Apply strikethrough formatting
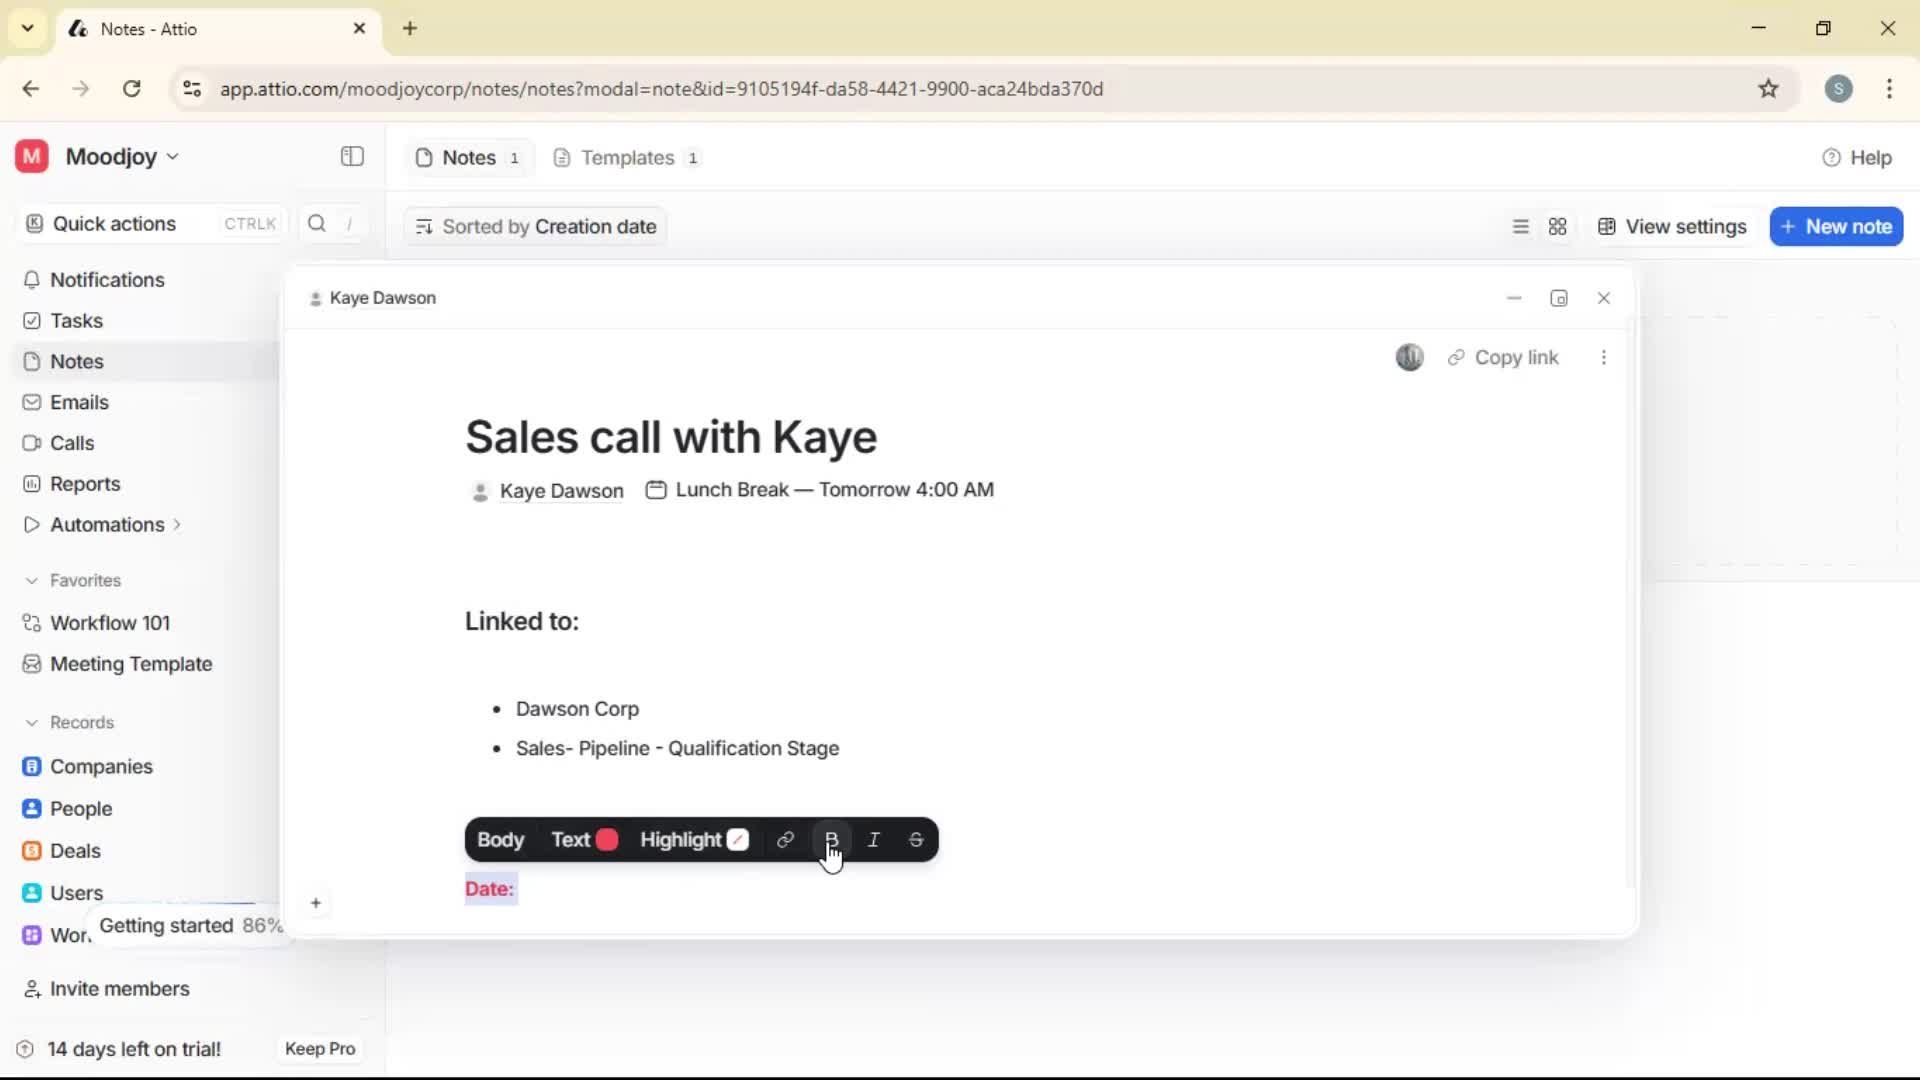Image resolution: width=1920 pixels, height=1080 pixels. point(916,840)
